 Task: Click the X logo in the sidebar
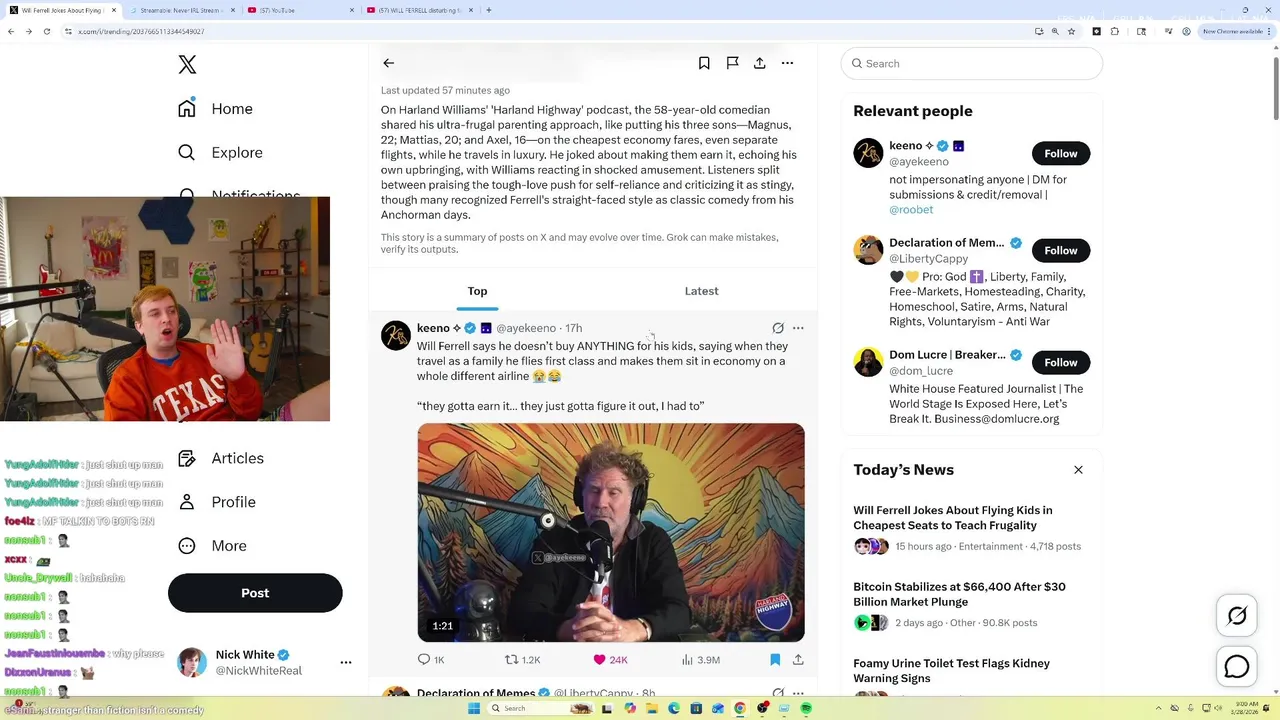[187, 65]
